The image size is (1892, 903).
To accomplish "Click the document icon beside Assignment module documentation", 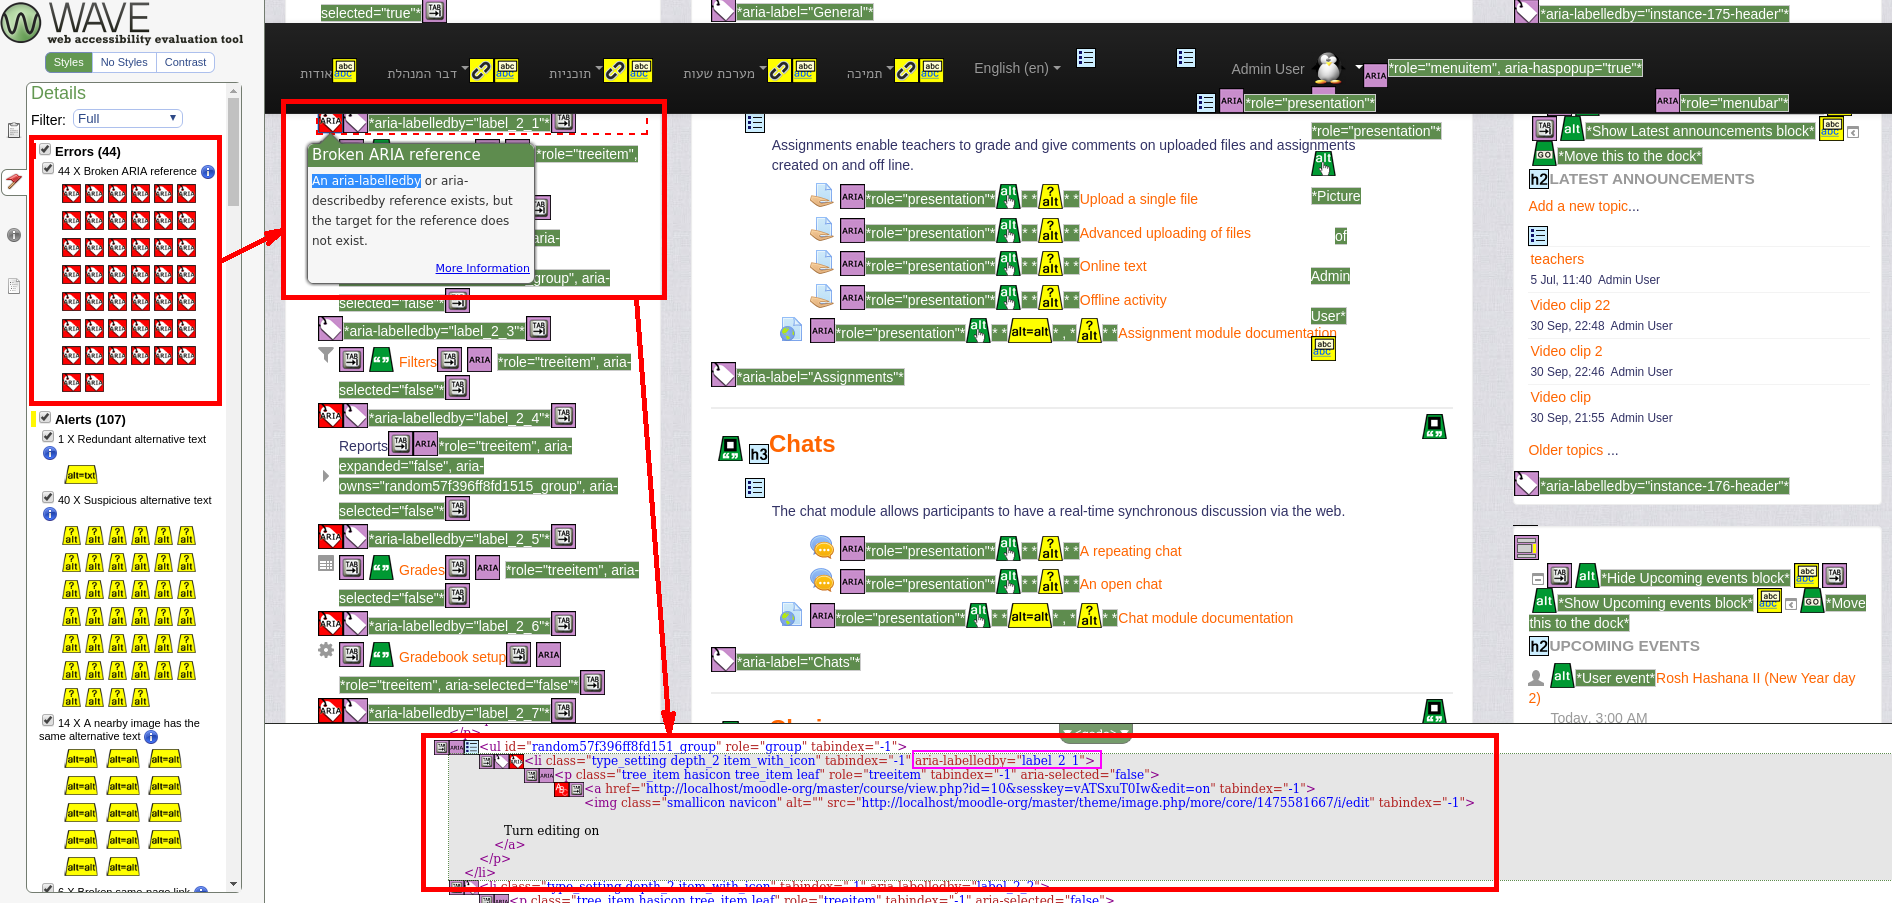I will [x=791, y=330].
